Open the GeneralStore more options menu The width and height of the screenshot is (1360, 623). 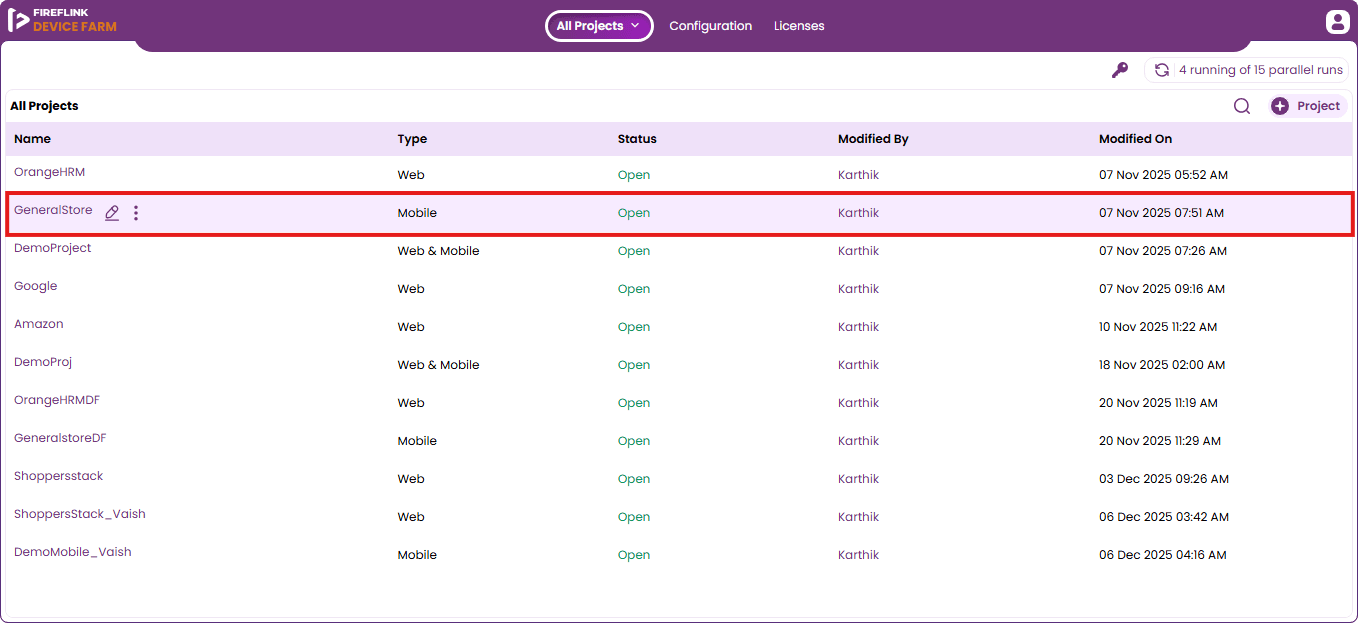pyautogui.click(x=136, y=212)
